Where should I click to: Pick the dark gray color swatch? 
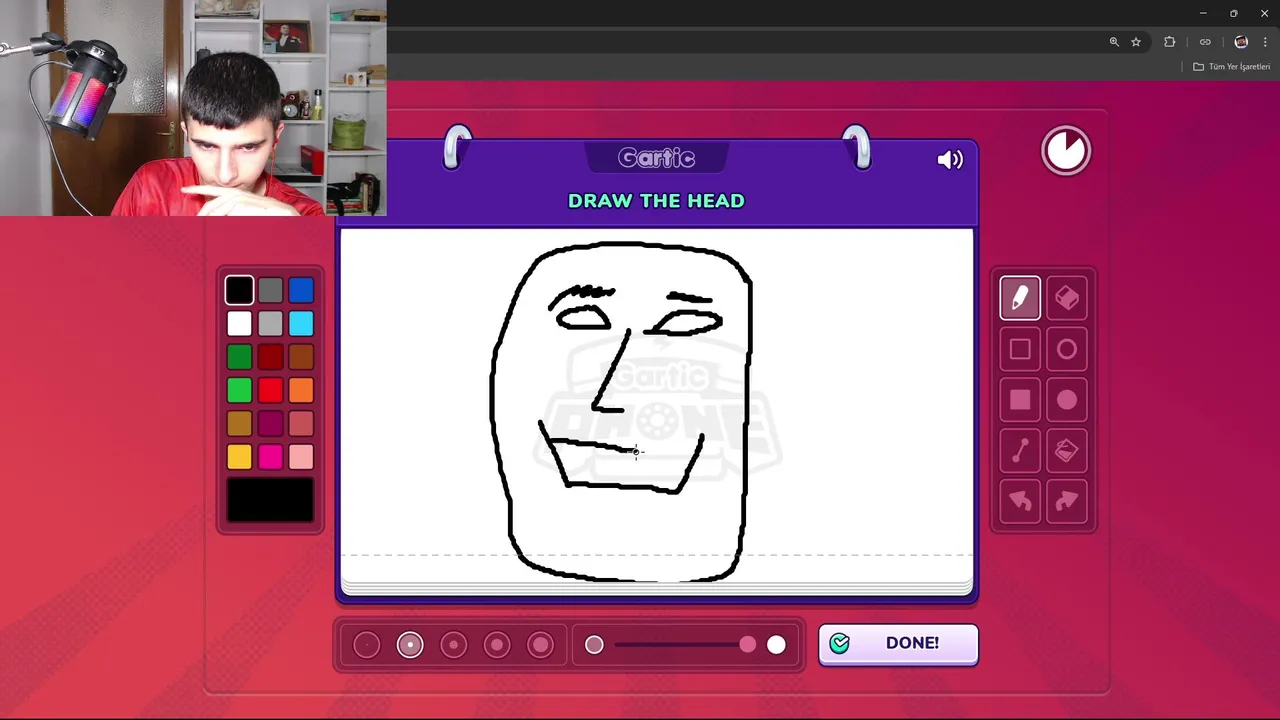click(x=270, y=290)
